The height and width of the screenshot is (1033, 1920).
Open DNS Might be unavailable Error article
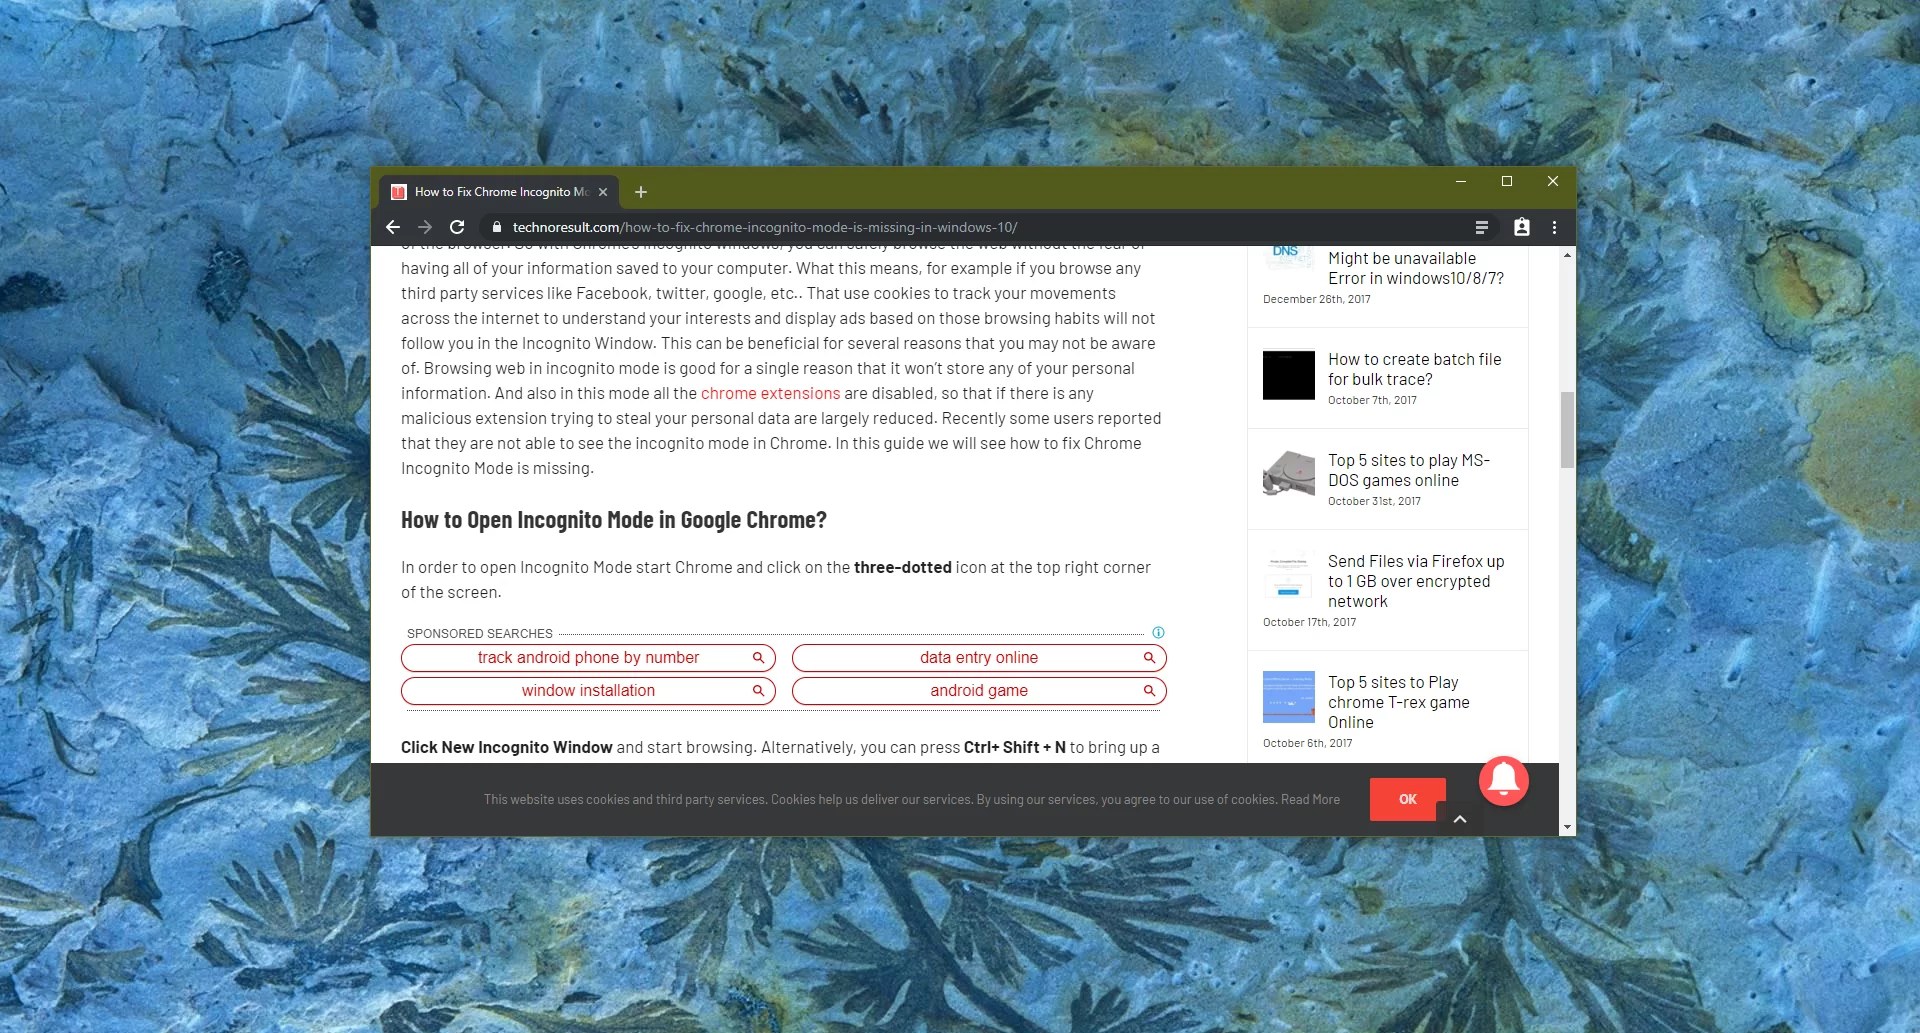click(x=1415, y=268)
